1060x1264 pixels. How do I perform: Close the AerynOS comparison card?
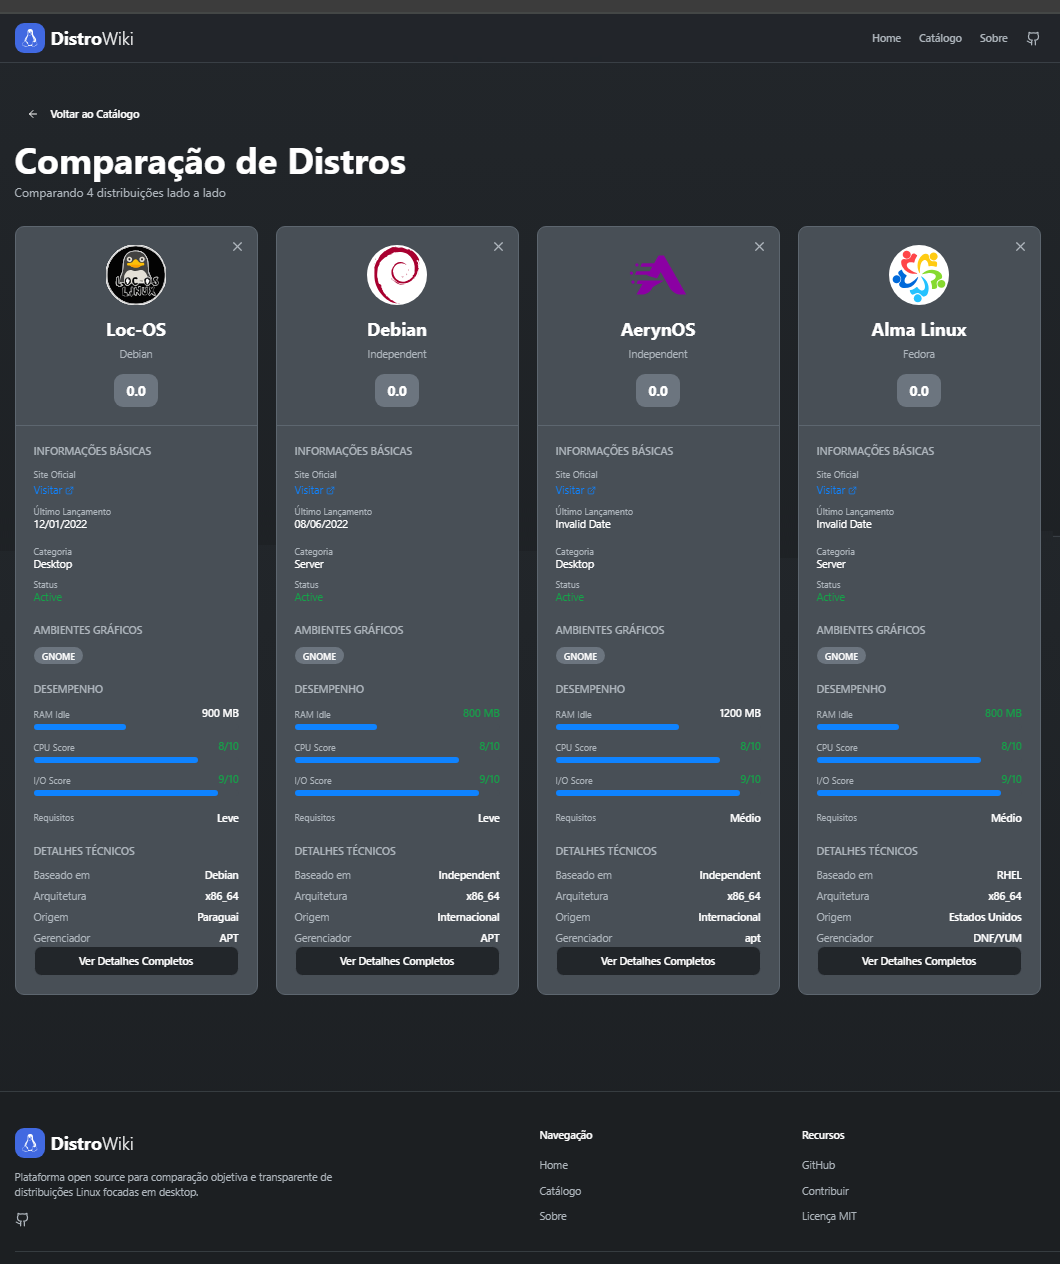(x=759, y=247)
